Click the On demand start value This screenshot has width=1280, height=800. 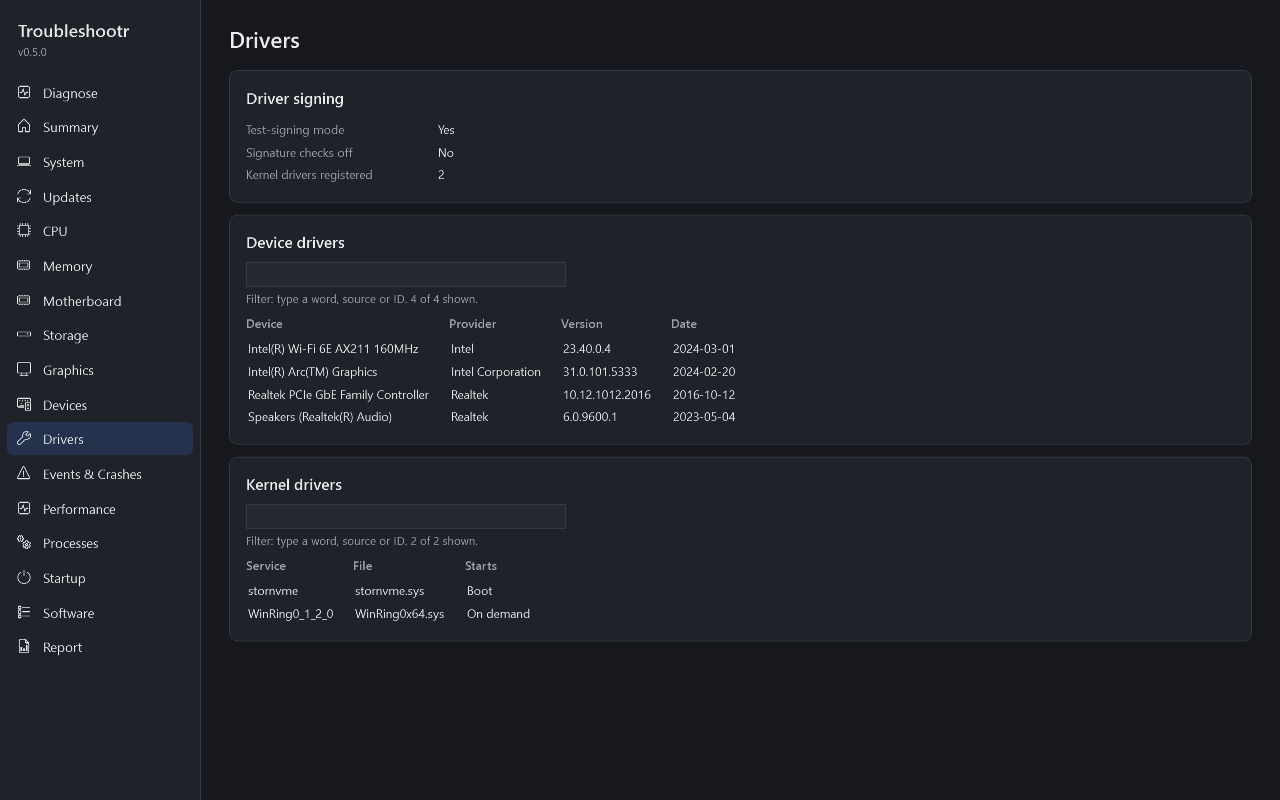[498, 614]
